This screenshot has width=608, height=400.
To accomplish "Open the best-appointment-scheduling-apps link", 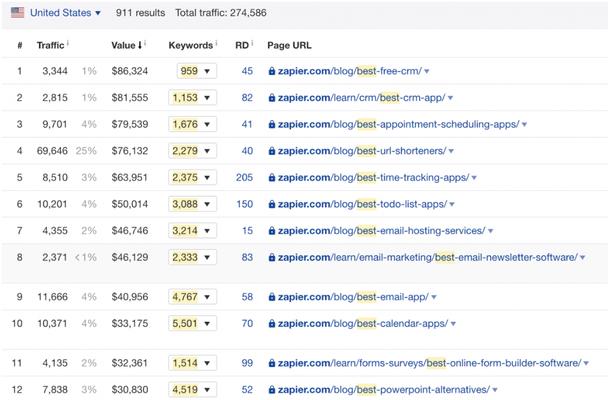I will click(x=399, y=124).
